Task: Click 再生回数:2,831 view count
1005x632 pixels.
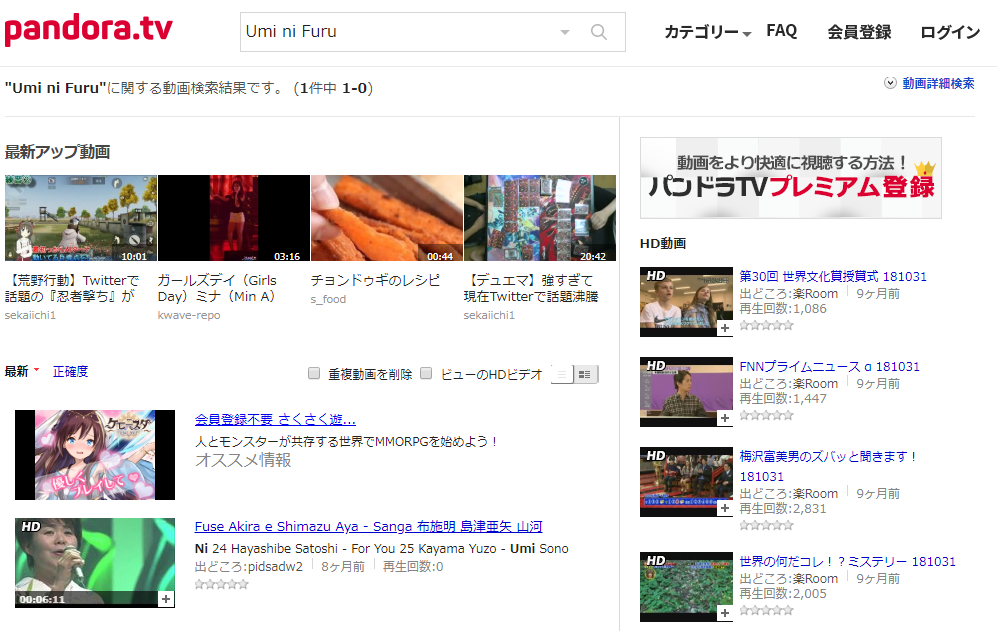Action: (x=783, y=509)
